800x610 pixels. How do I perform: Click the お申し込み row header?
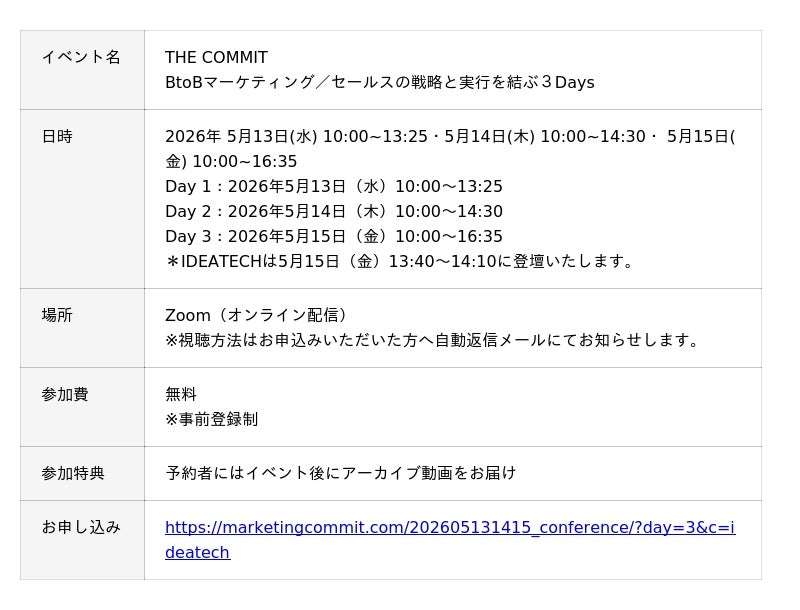pyautogui.click(x=81, y=528)
